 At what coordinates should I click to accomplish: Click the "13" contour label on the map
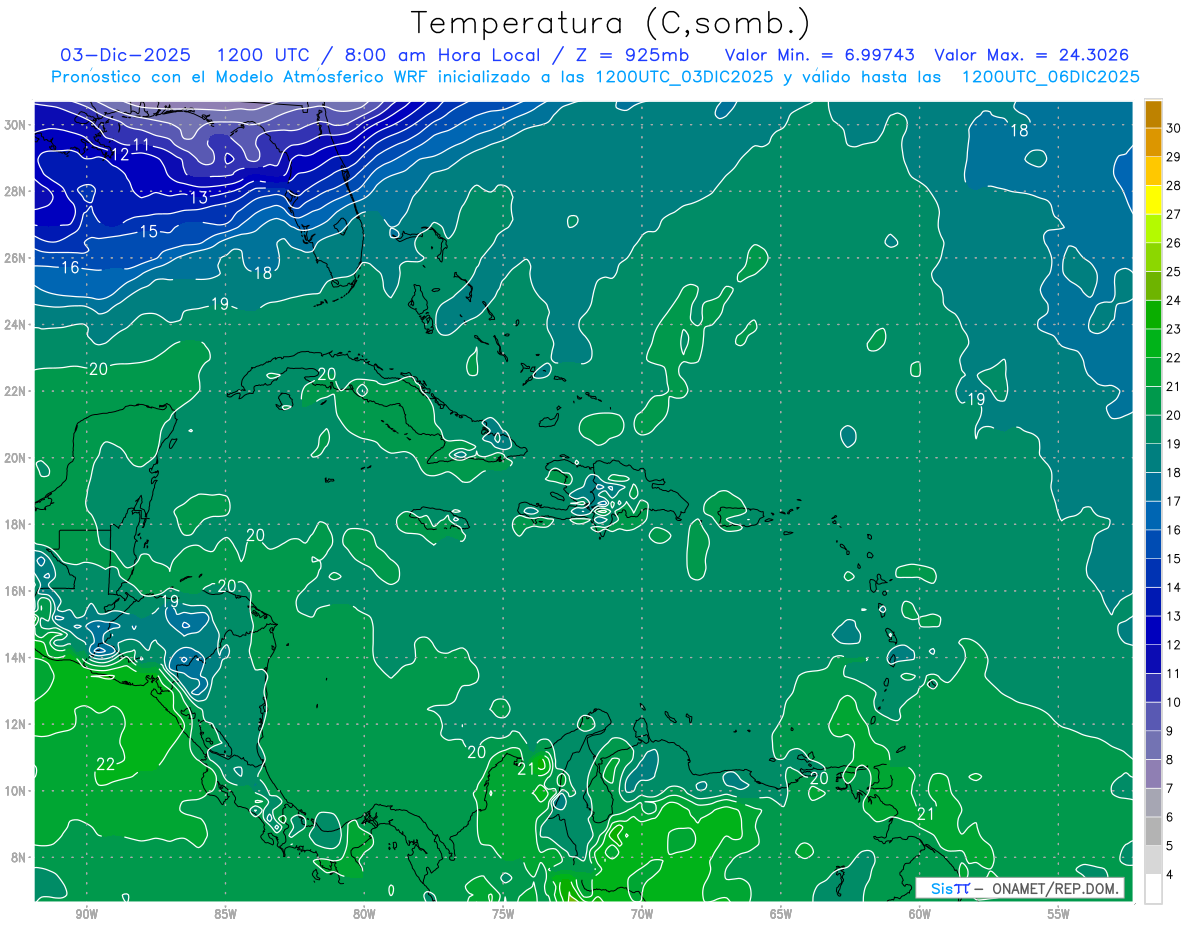tap(199, 198)
